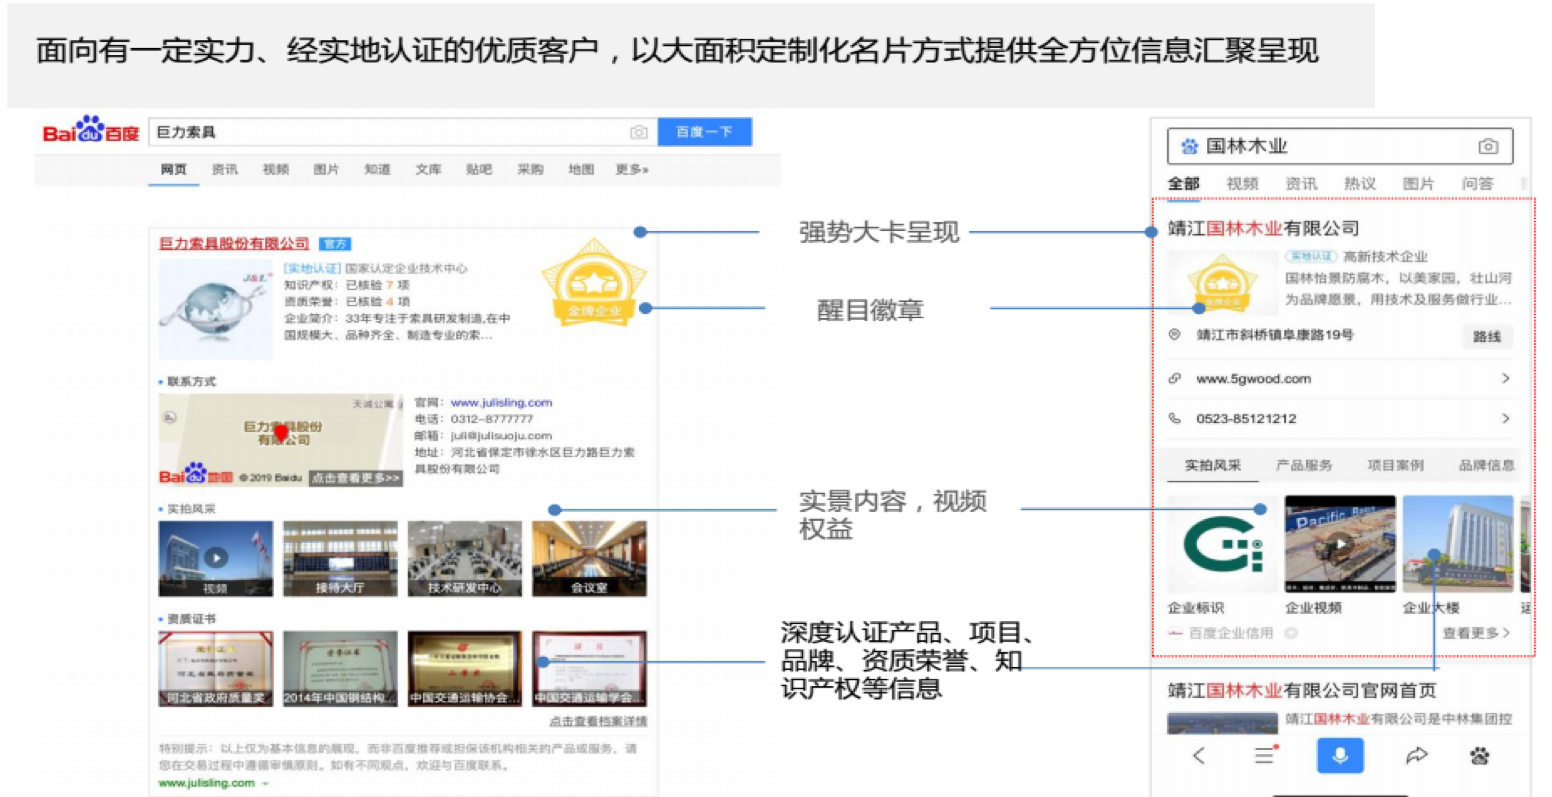This screenshot has width=1552, height=797.
Task: Switch to the 资讯 tab in desktop results
Action: [224, 170]
